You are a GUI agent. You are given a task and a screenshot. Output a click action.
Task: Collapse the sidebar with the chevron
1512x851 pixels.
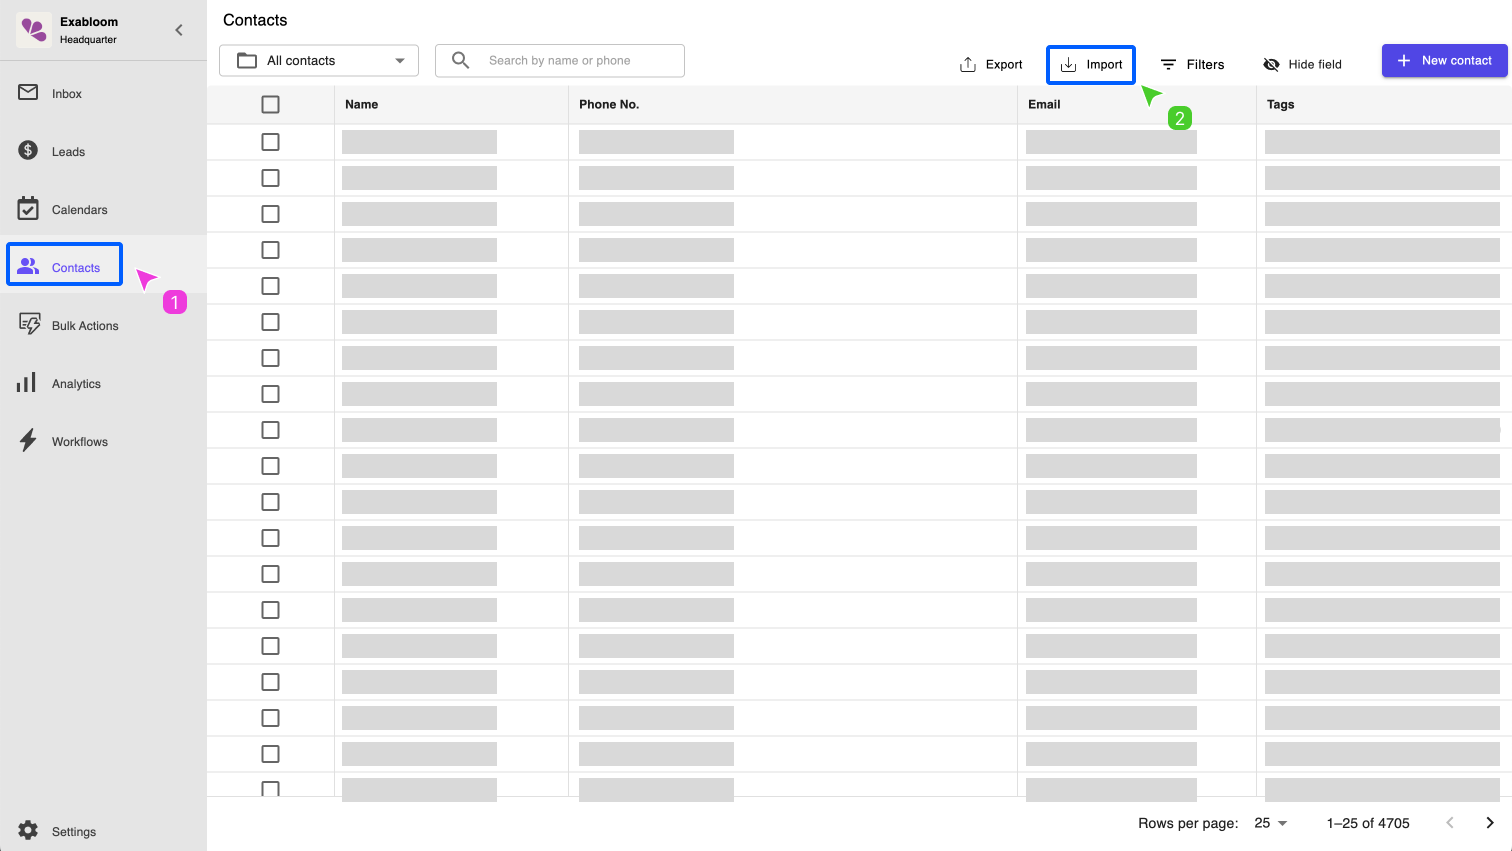[x=179, y=30]
